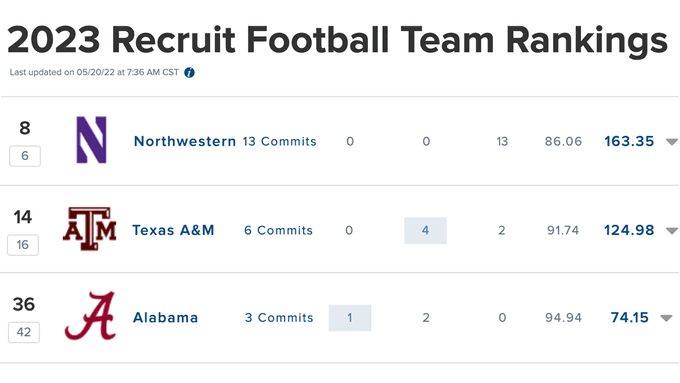The height and width of the screenshot is (383, 680).
Task: Expand the Texas A&M row details arrow
Action: 672,231
